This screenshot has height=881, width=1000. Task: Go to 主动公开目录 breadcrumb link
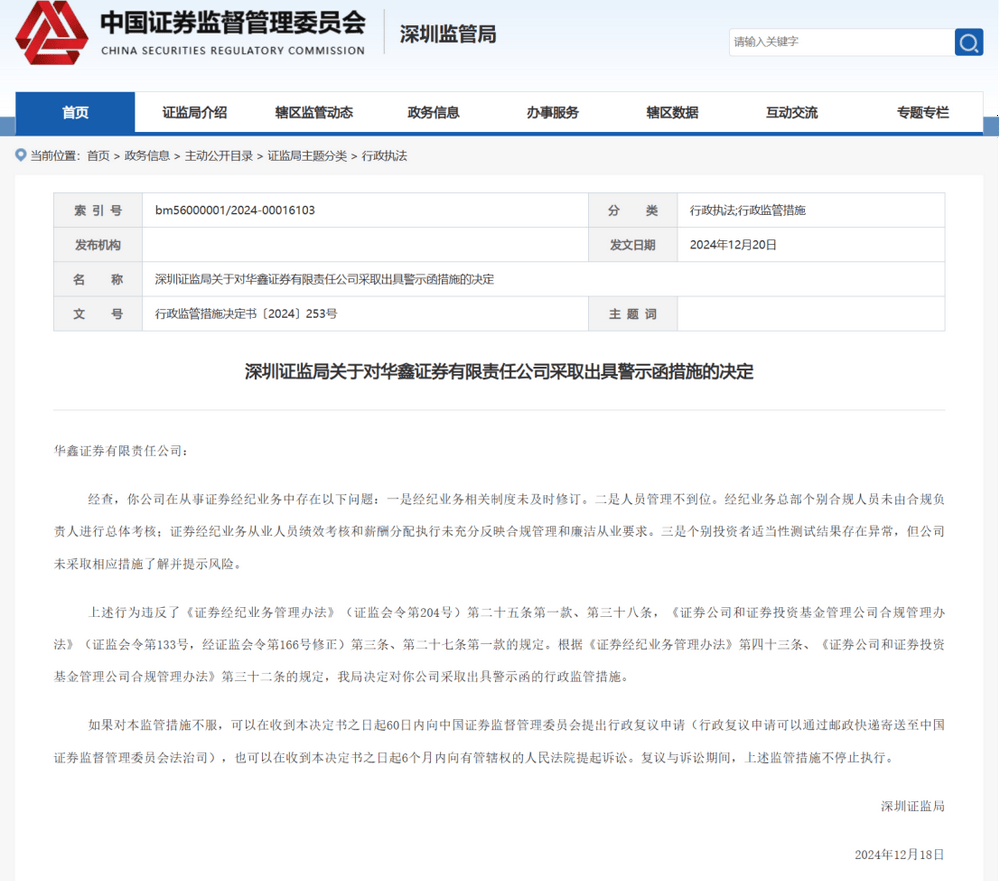(x=219, y=156)
